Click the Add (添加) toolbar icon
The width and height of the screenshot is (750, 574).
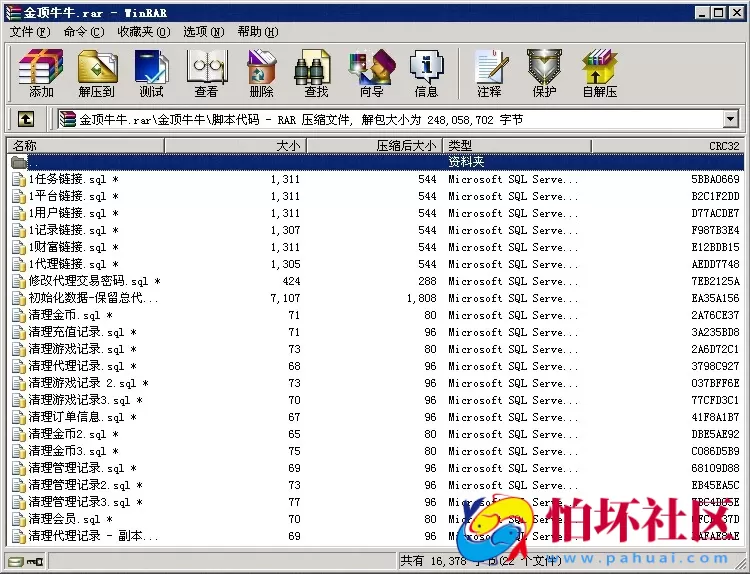coord(41,73)
